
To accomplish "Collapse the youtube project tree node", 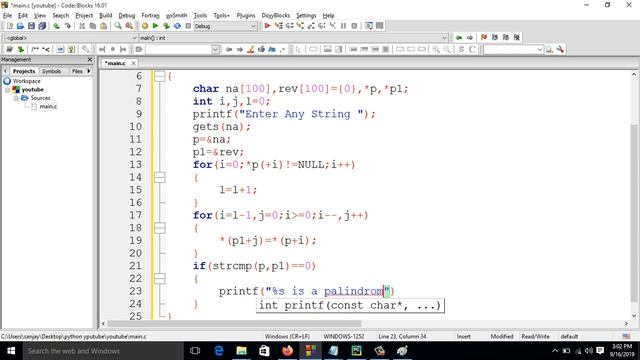I will pyautogui.click(x=7, y=90).
